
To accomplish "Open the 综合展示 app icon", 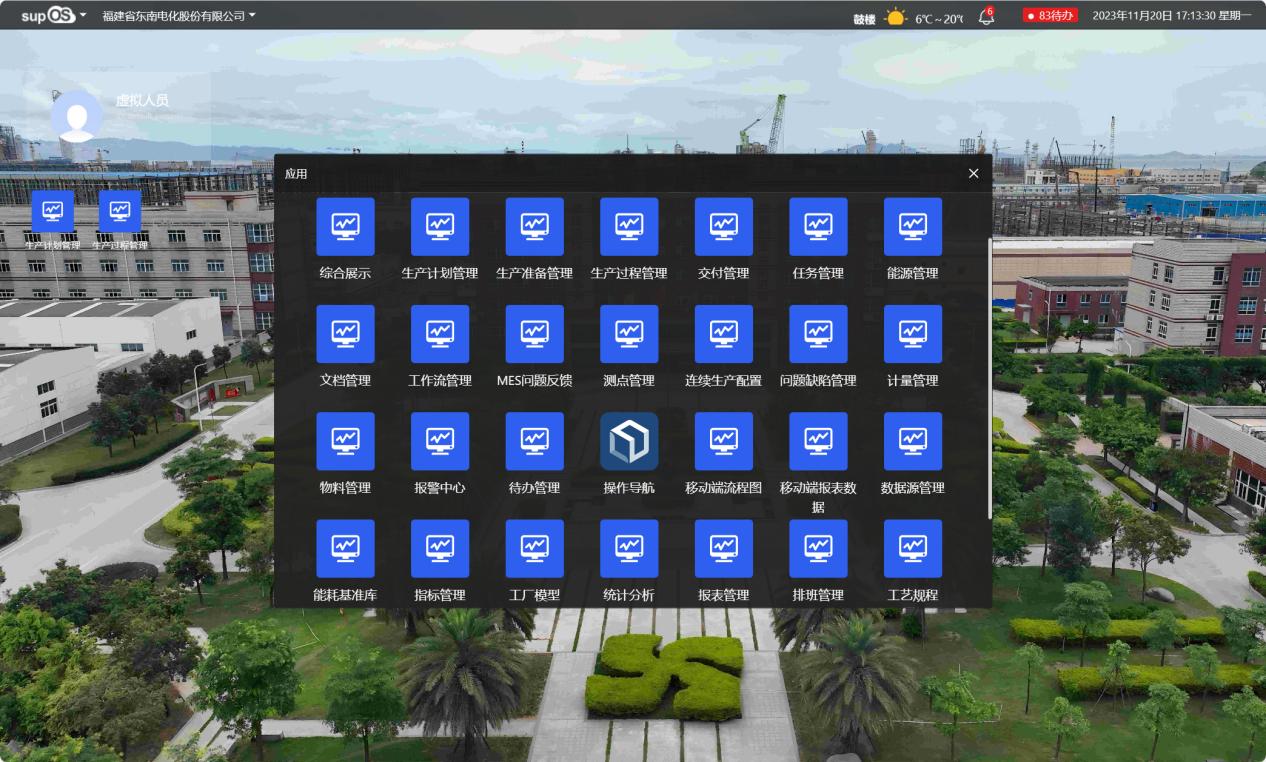I will (345, 227).
